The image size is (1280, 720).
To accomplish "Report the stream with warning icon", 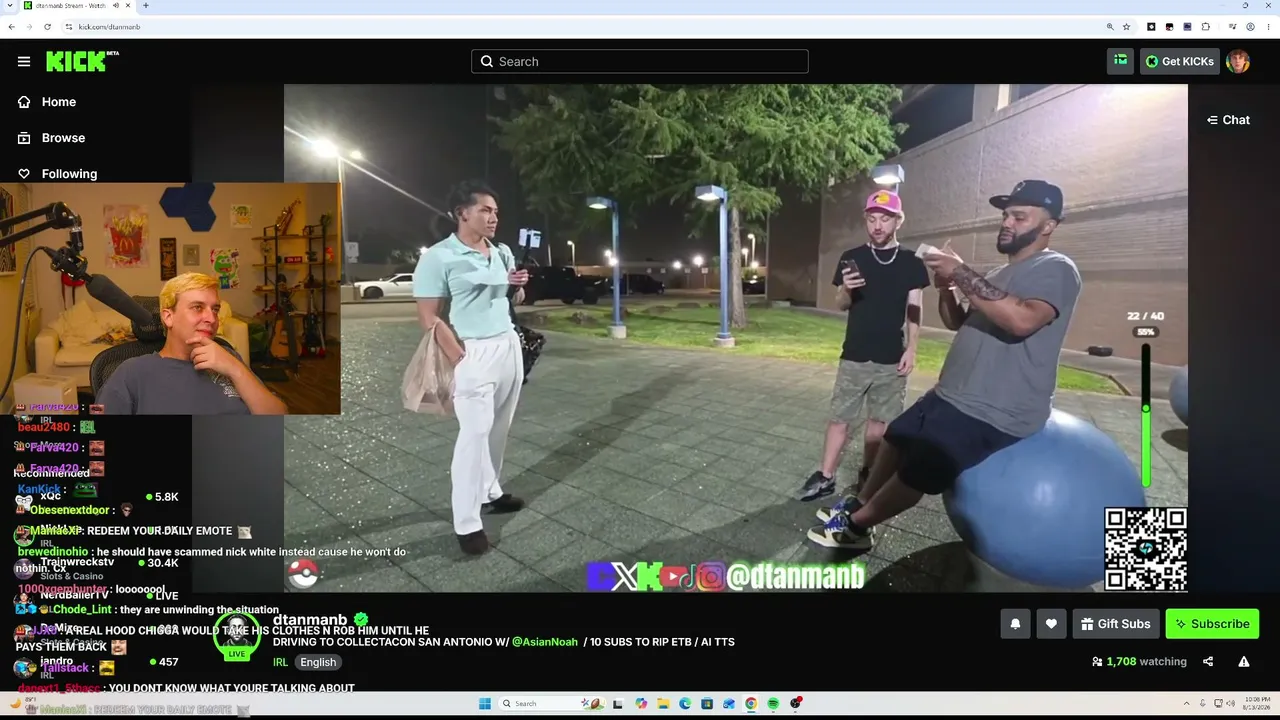I will (x=1244, y=661).
